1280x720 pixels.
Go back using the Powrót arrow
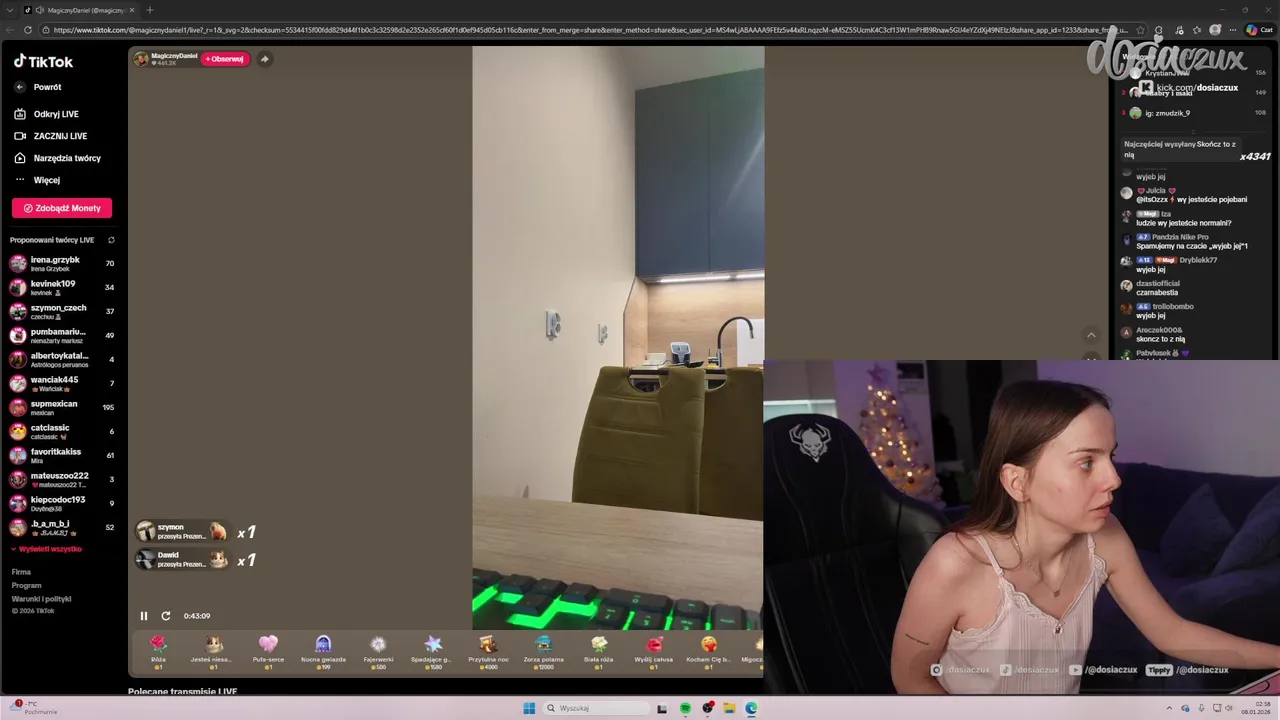click(19, 87)
